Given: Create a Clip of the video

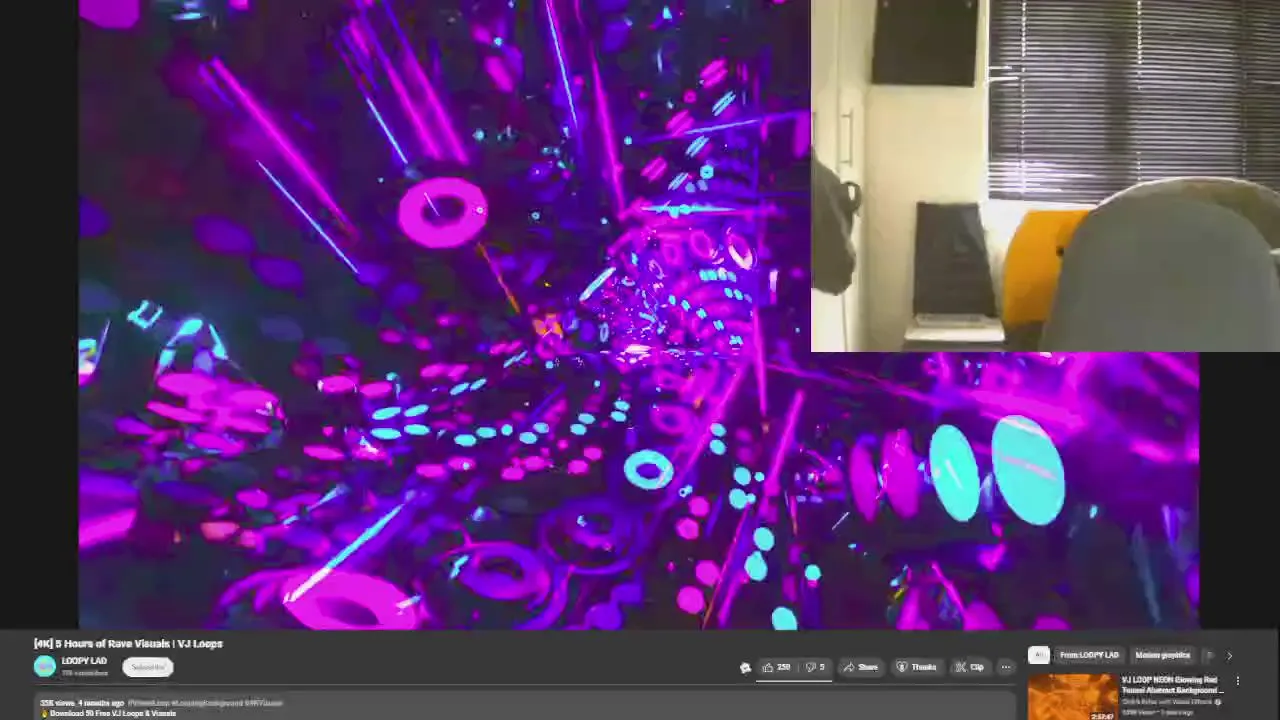Looking at the screenshot, I should (x=969, y=667).
